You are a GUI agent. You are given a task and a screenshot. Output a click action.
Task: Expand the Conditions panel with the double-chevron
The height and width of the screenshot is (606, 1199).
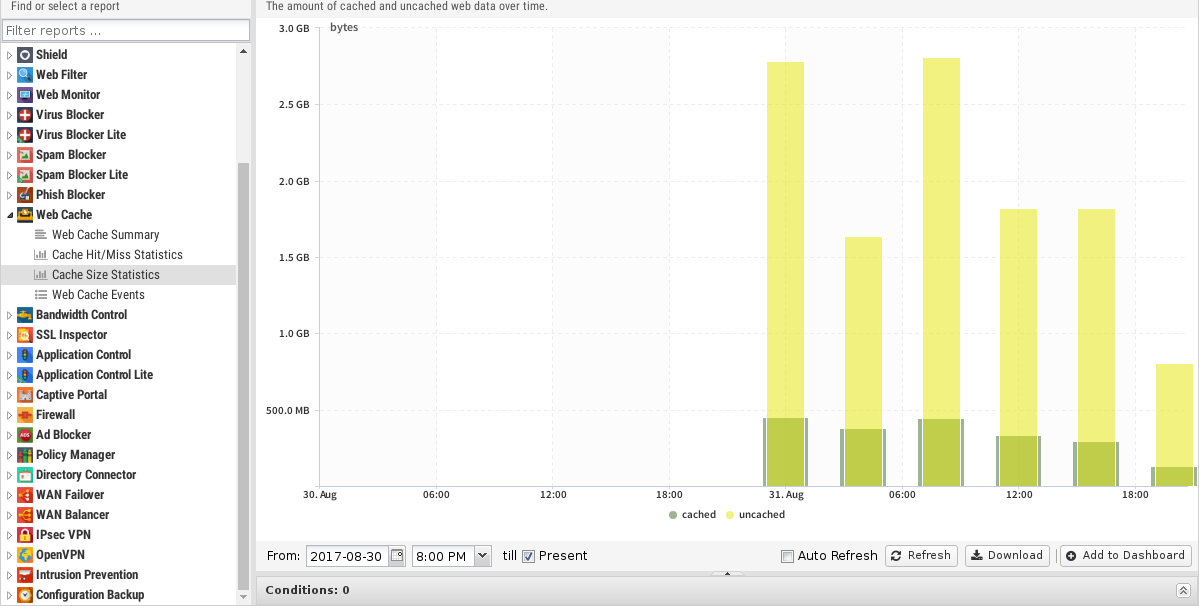1183,590
